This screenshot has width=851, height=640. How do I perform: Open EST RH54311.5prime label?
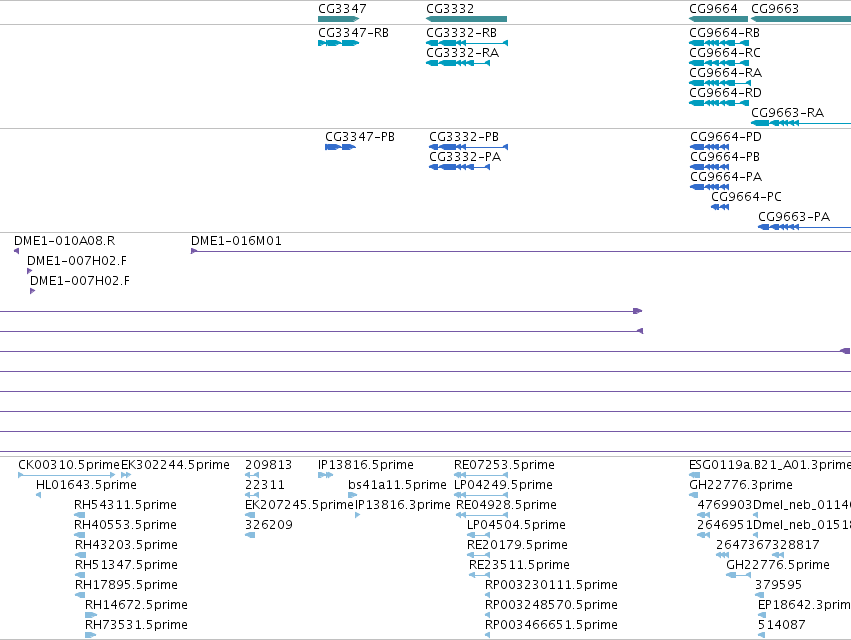125,505
